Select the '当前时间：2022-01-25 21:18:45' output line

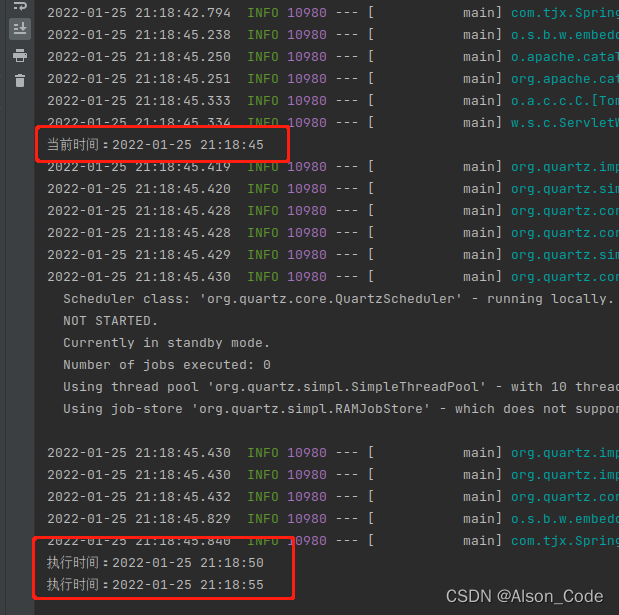(155, 145)
